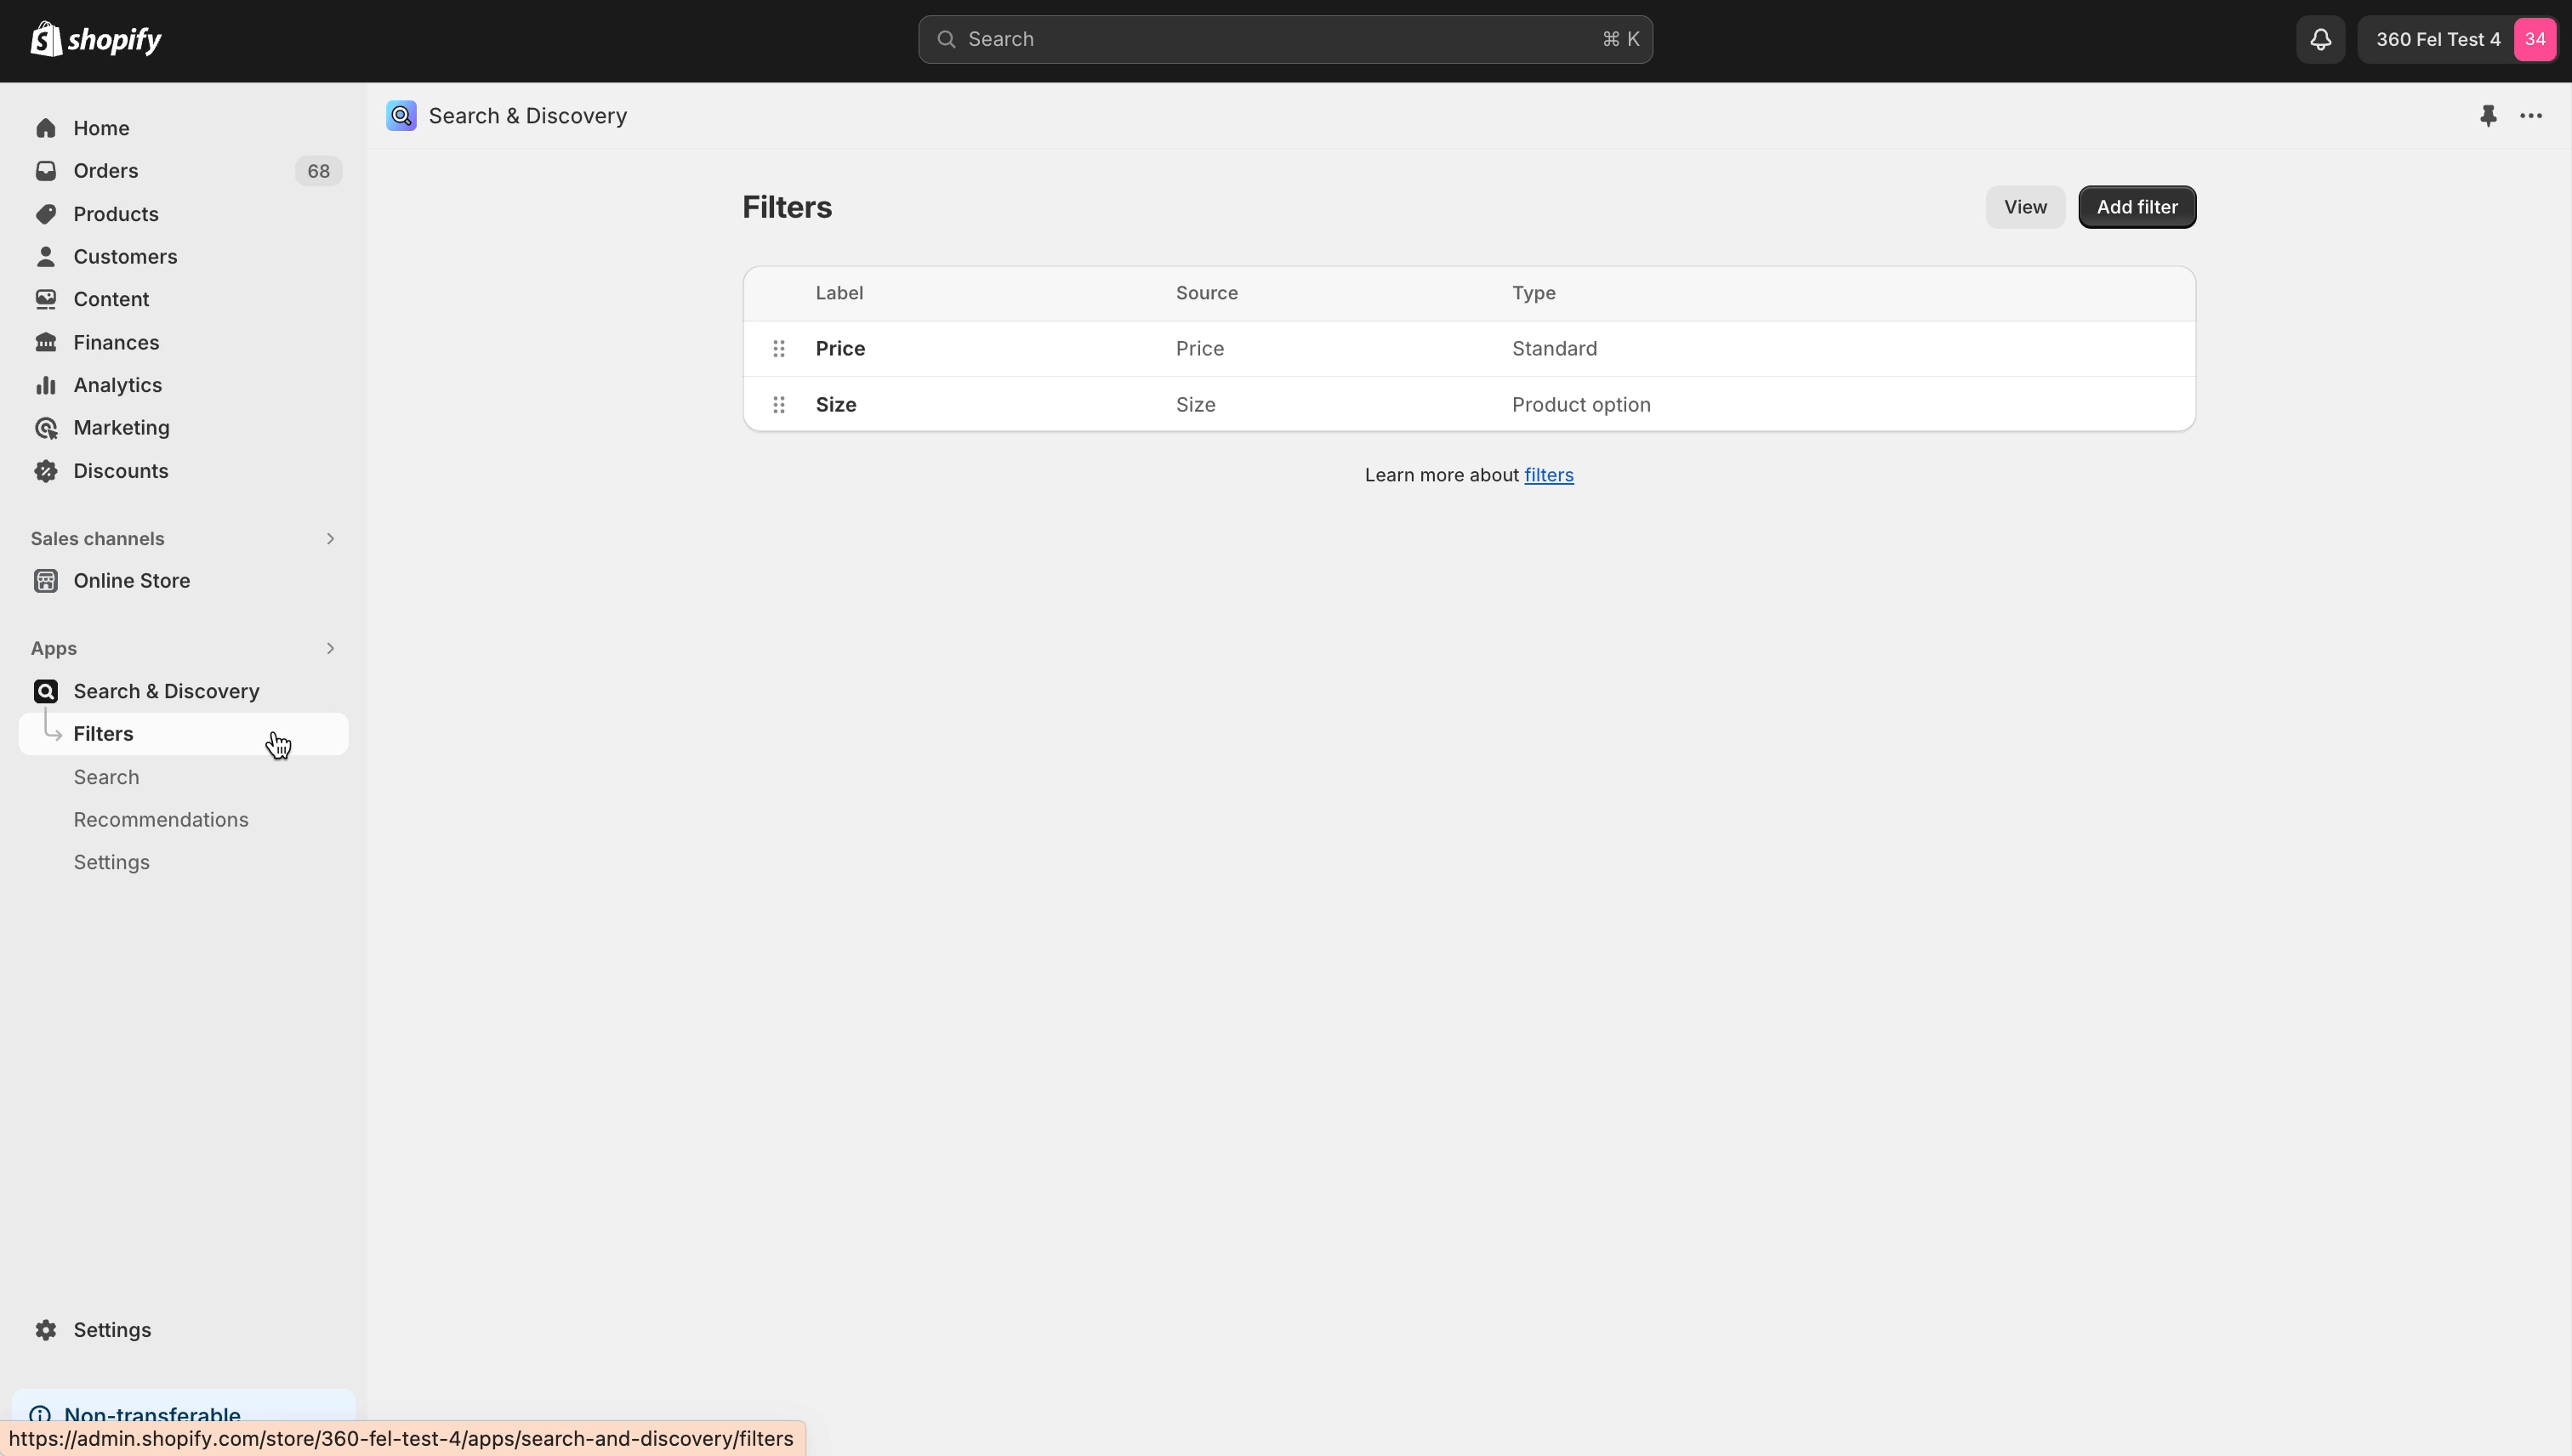This screenshot has width=2572, height=1456.
Task: Click the Products tag icon
Action: click(46, 214)
